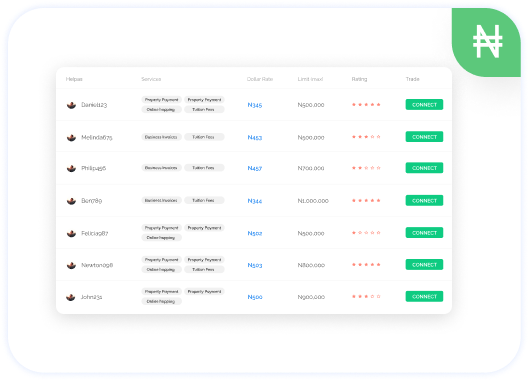Sort by the Dollar Rate column header
This screenshot has height=381, width=529.
[260, 79]
